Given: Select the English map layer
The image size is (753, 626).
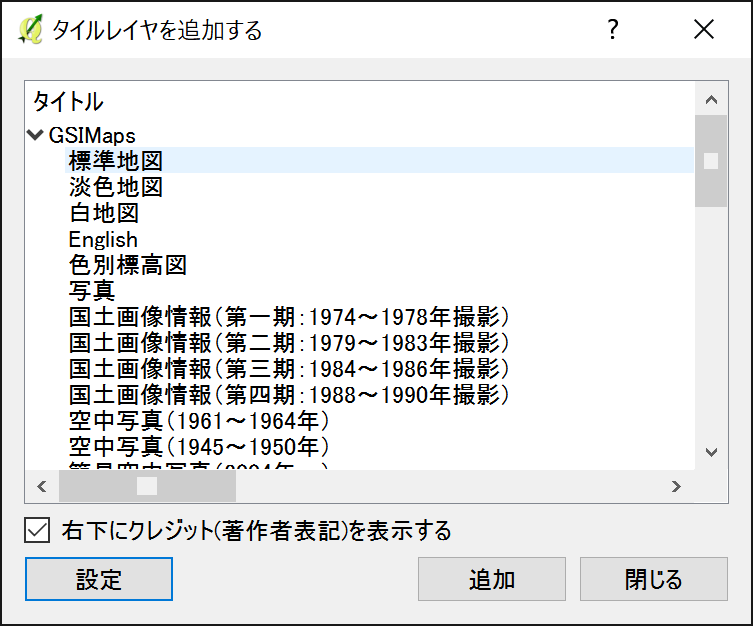Looking at the screenshot, I should [x=103, y=239].
